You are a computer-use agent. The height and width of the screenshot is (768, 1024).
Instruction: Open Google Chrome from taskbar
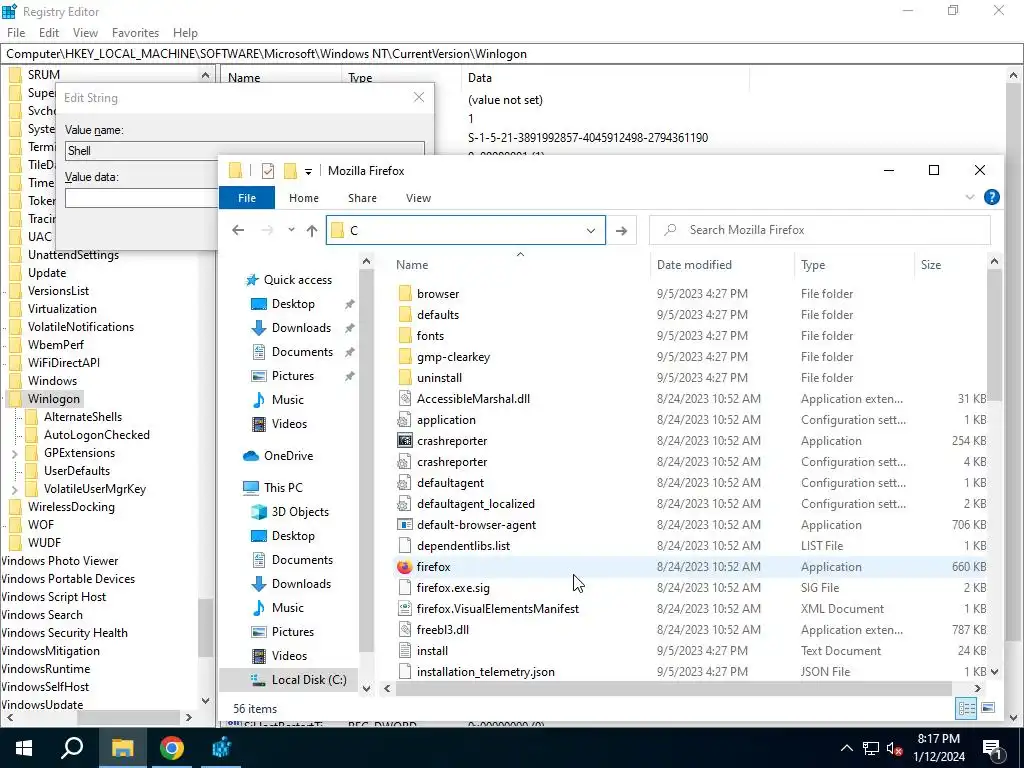pyautogui.click(x=172, y=748)
